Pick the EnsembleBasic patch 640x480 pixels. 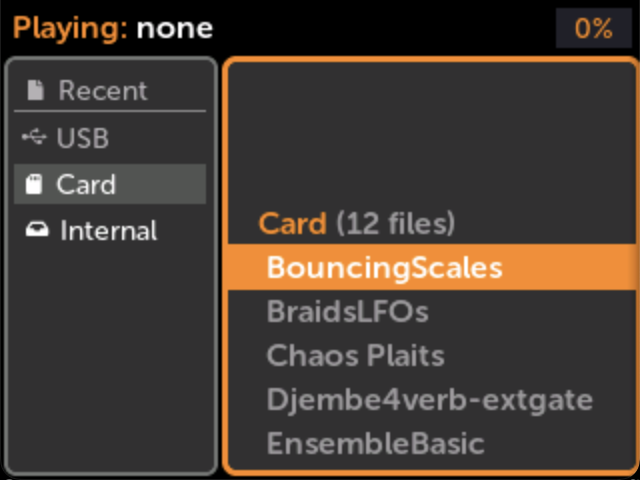(375, 443)
